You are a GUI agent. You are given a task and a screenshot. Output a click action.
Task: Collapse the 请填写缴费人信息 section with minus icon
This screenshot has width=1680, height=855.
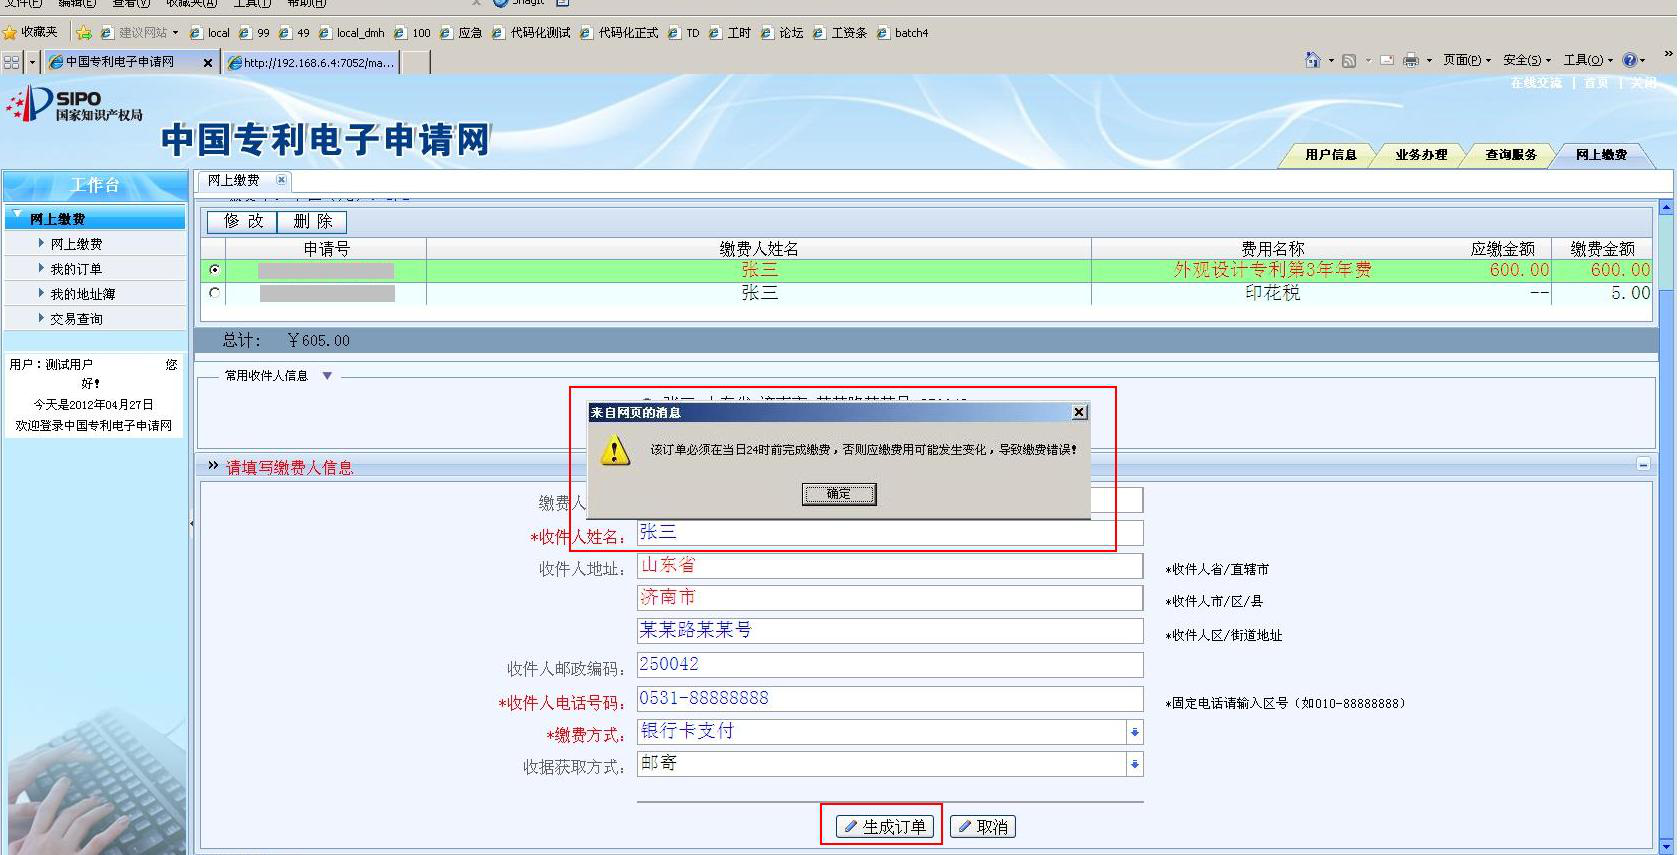[1643, 464]
